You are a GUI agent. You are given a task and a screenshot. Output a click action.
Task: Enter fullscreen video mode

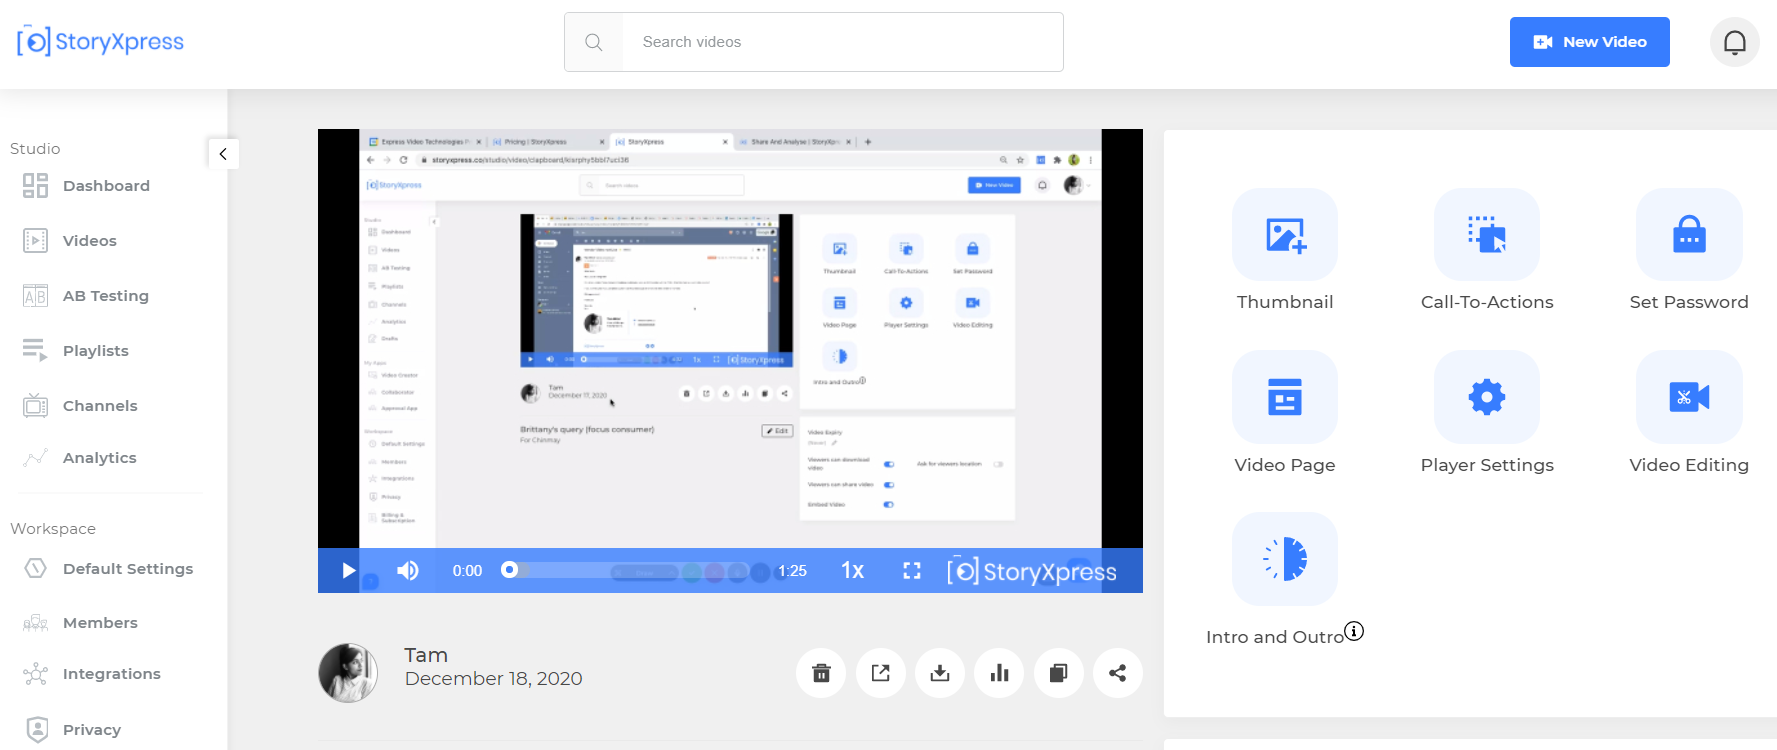(x=912, y=570)
